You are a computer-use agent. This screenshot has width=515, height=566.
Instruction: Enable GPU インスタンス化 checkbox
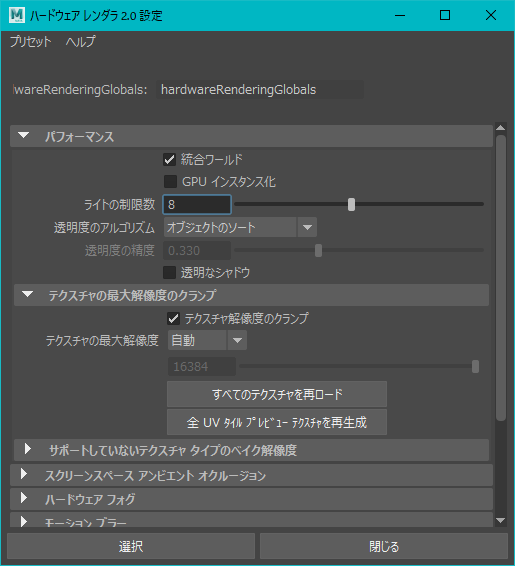[170, 182]
